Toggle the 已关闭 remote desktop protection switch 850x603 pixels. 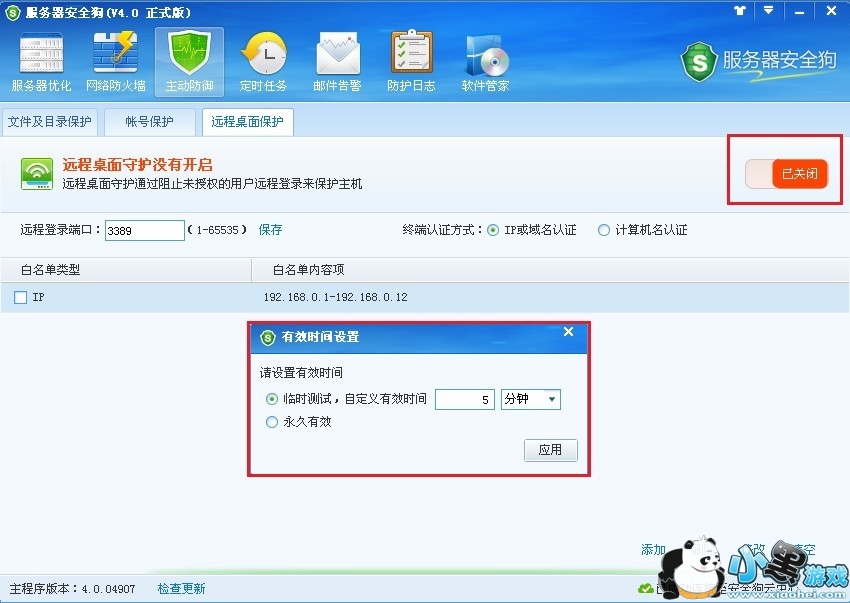pyautogui.click(x=787, y=174)
